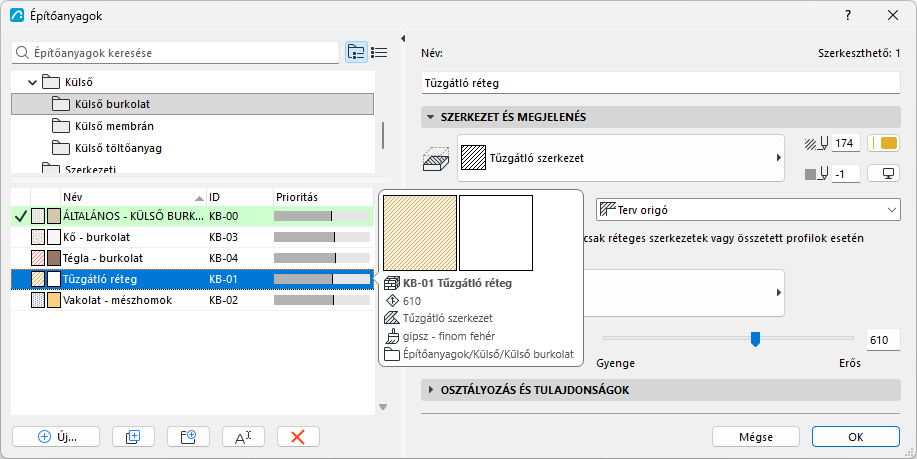Click the Mégse cancel button
Screen dimensions: 917x459
pyautogui.click(x=756, y=437)
